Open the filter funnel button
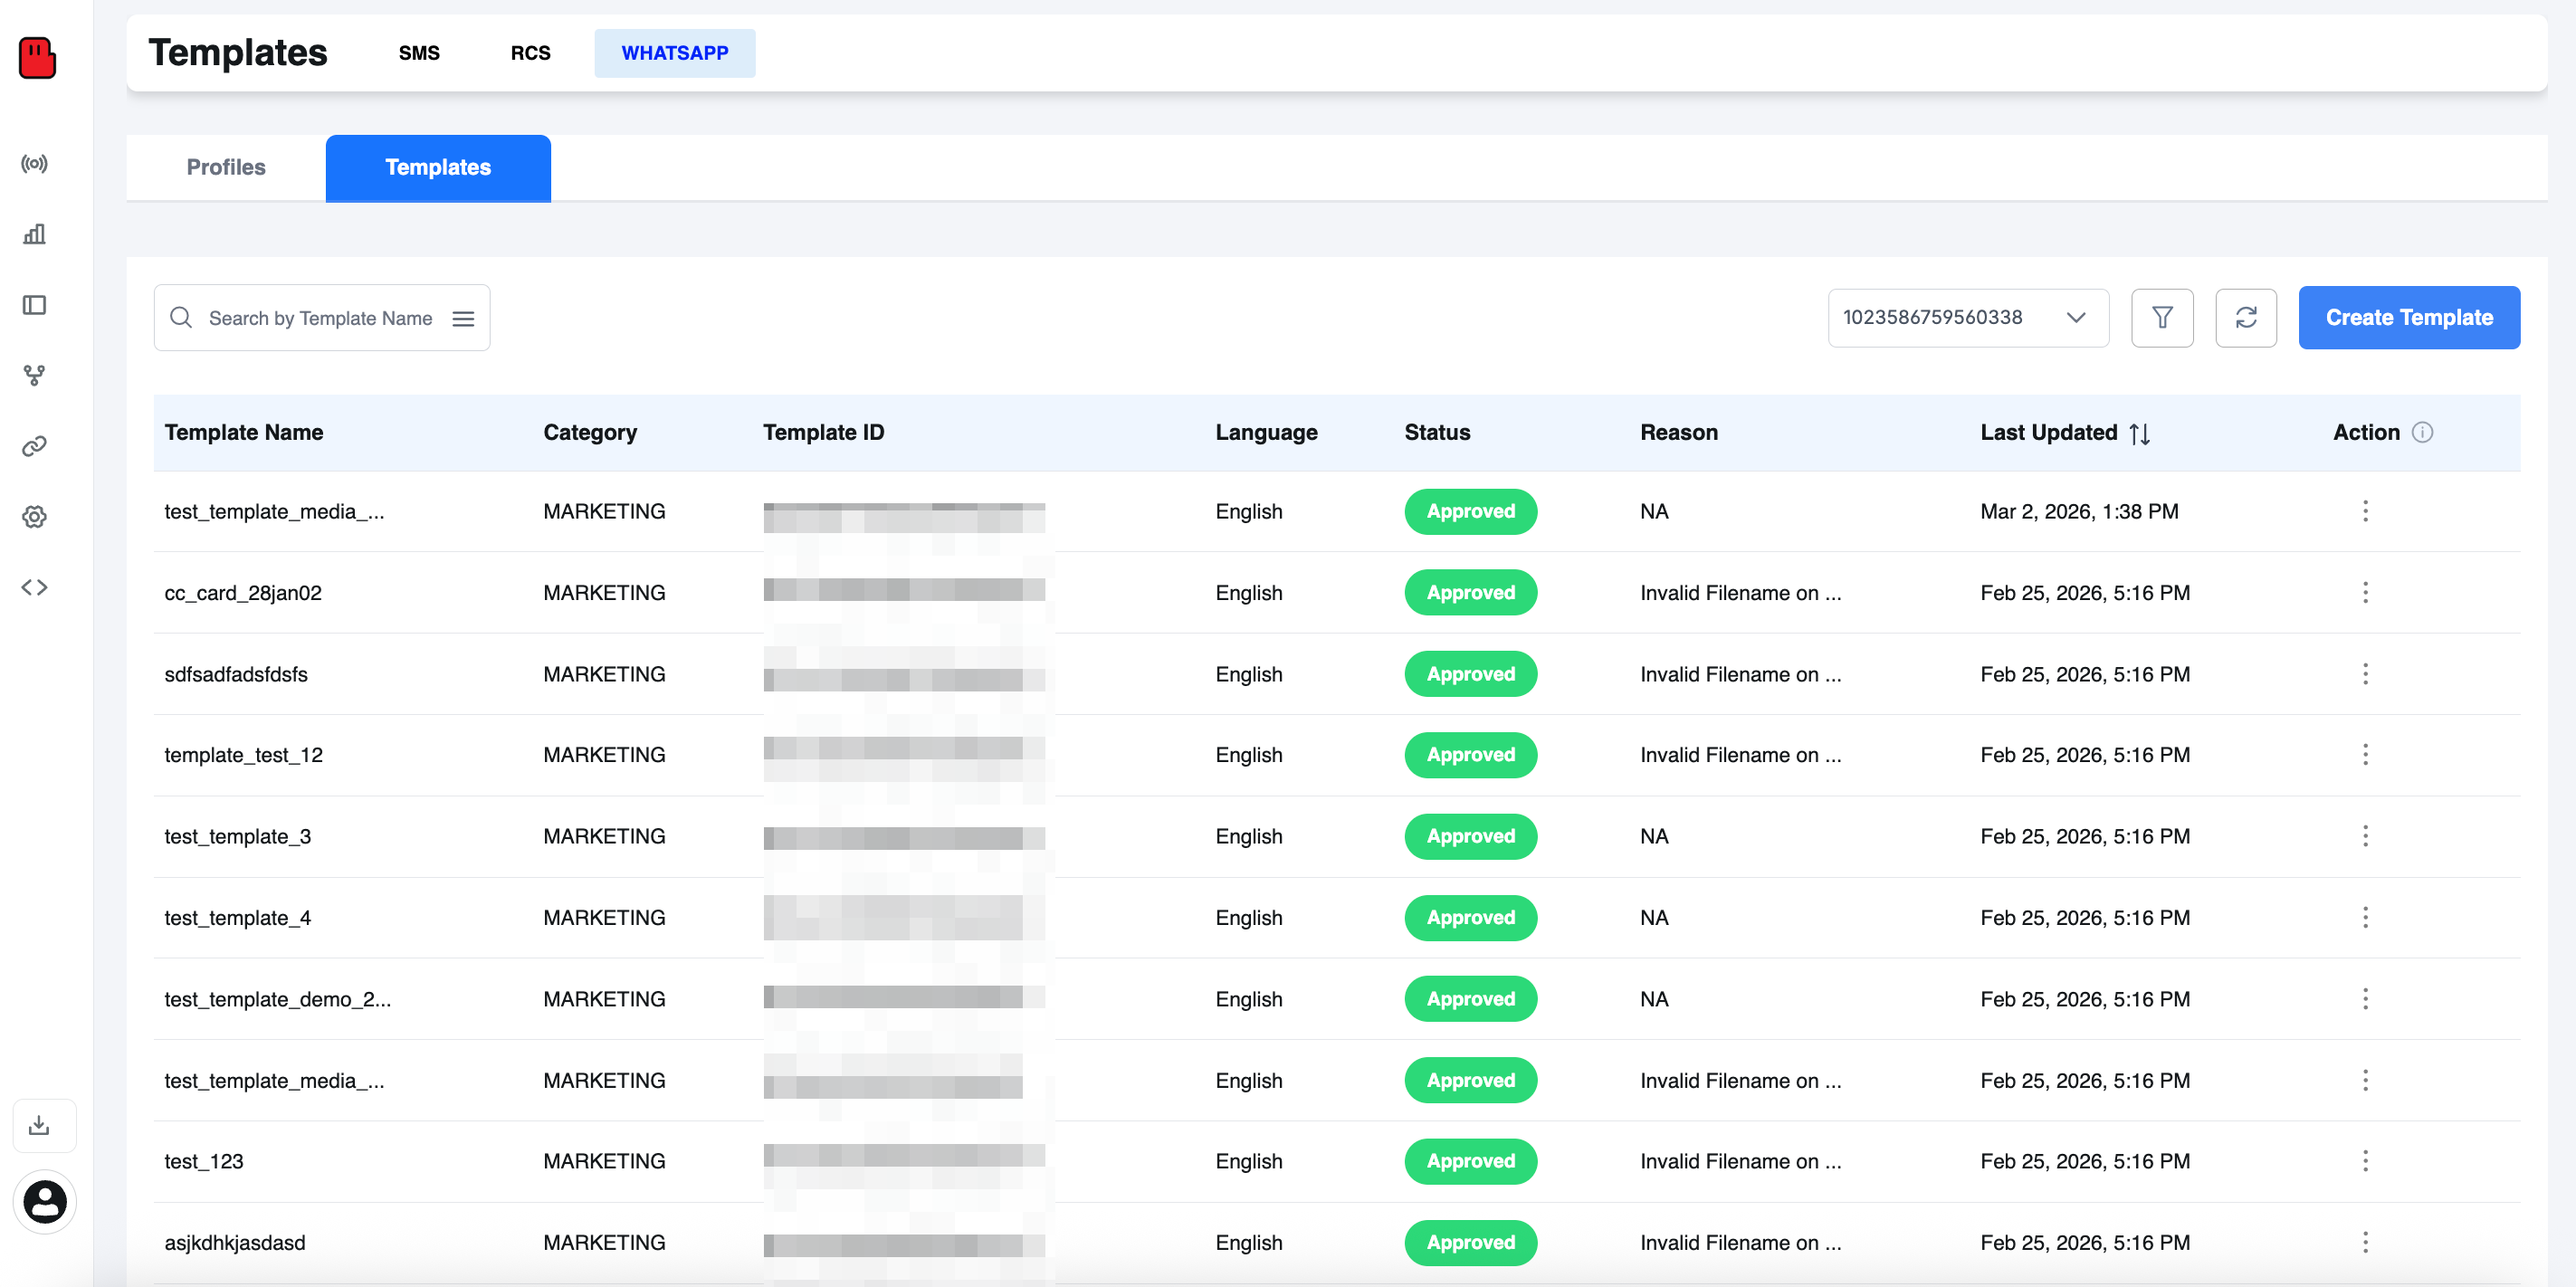 [2162, 318]
